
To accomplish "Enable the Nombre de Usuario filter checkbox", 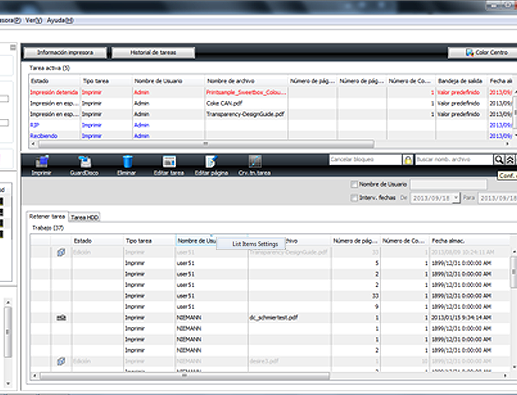I will tap(354, 184).
